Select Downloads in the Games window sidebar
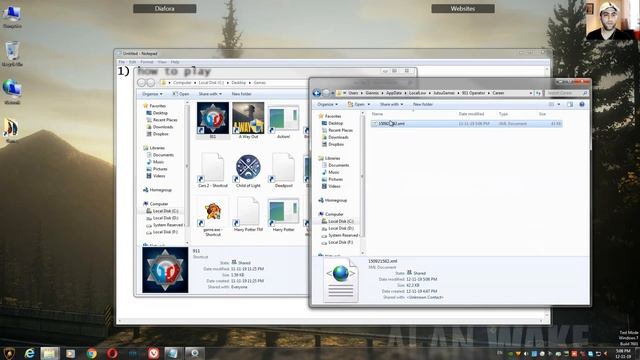 tap(163, 127)
